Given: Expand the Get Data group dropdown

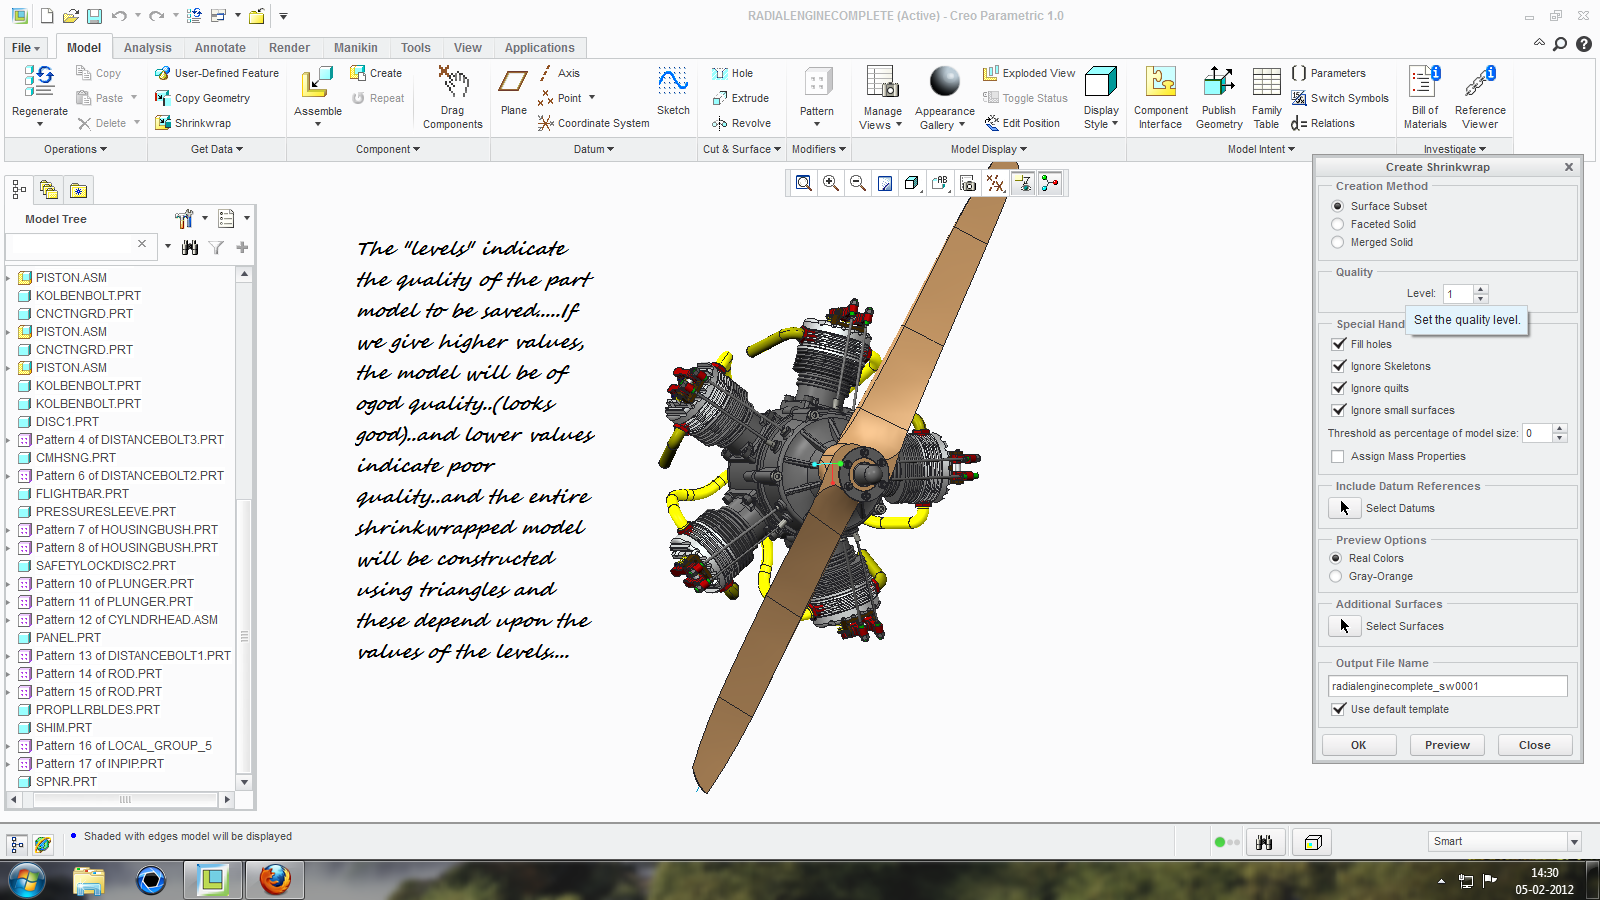Looking at the screenshot, I should [x=217, y=149].
